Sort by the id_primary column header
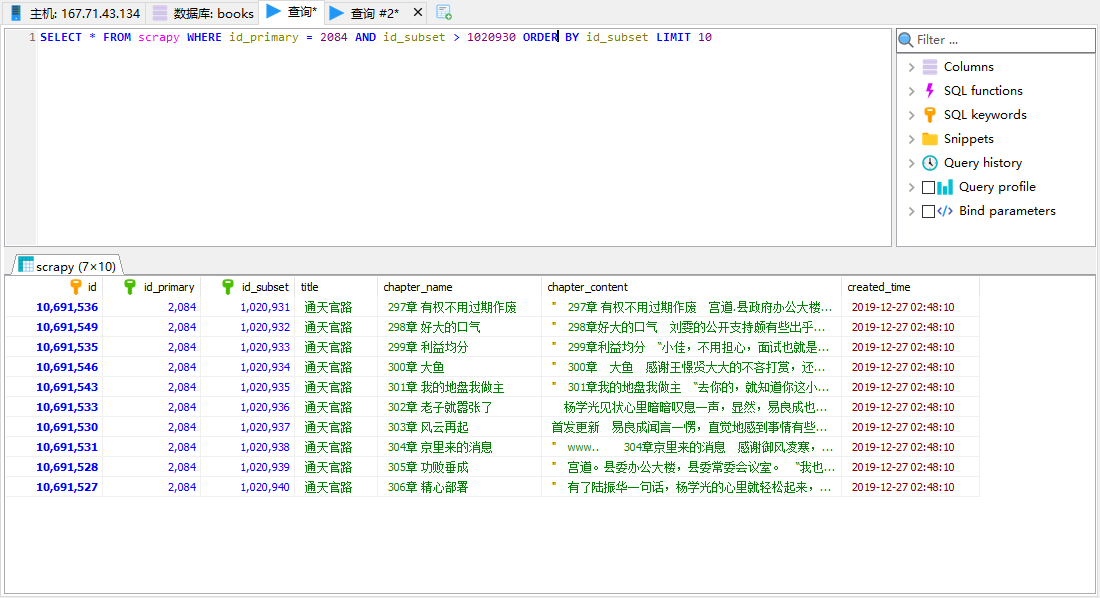The height and width of the screenshot is (598, 1100). [152, 287]
